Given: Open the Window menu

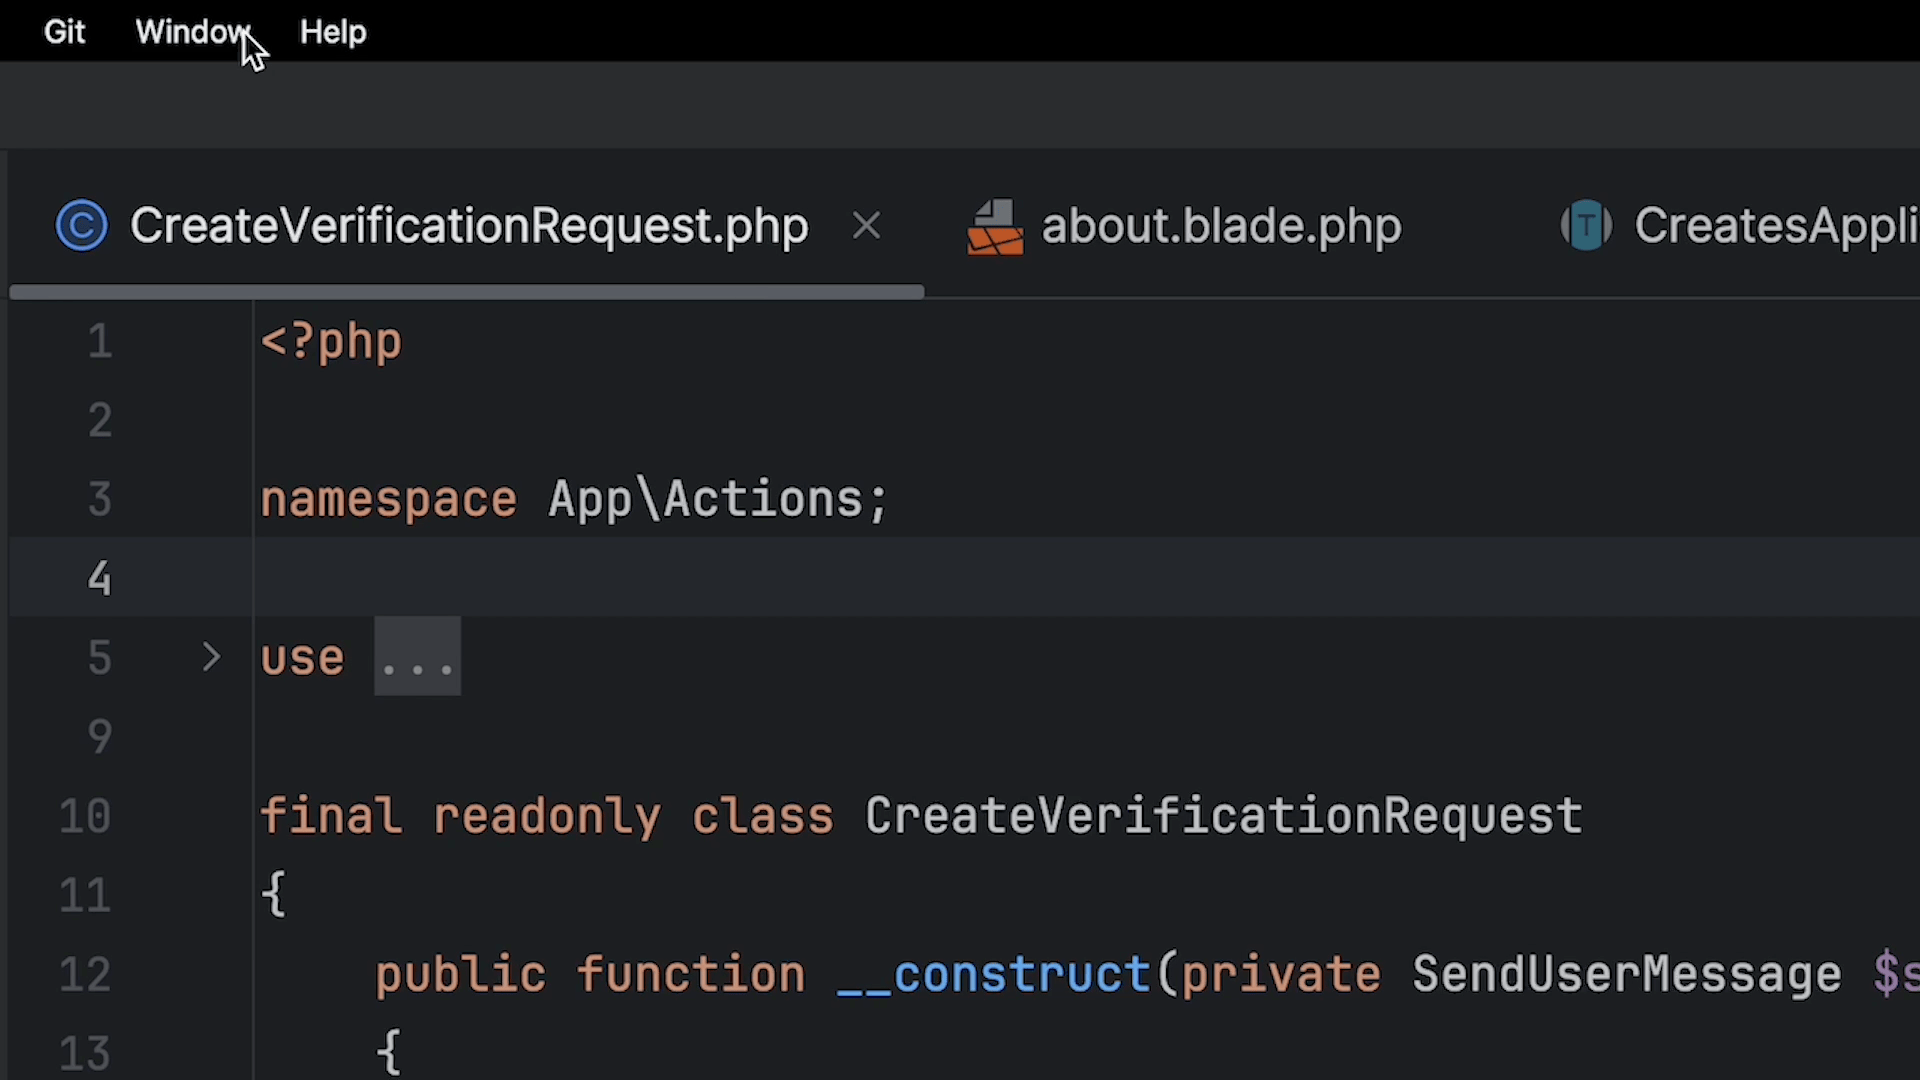Looking at the screenshot, I should point(191,32).
